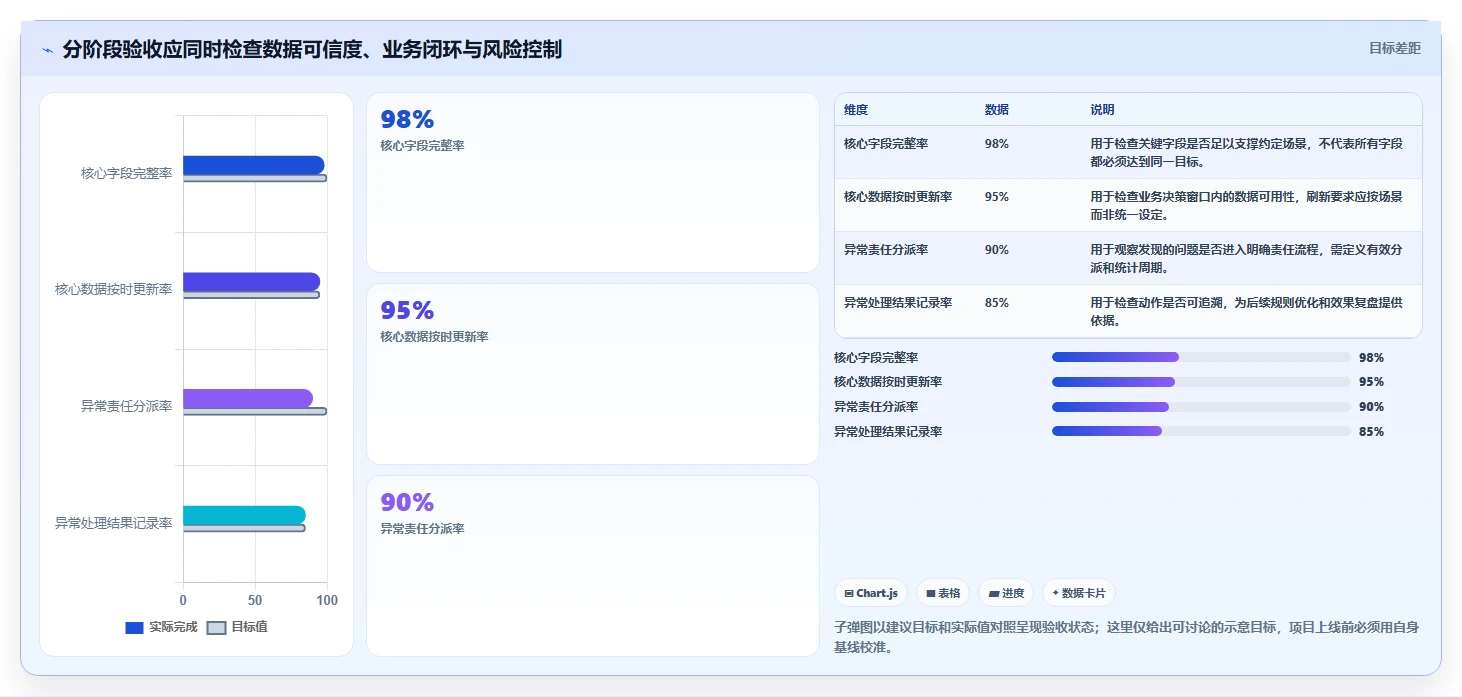Click the 说明 column header
The width and height of the screenshot is (1462, 697).
[x=1102, y=110]
